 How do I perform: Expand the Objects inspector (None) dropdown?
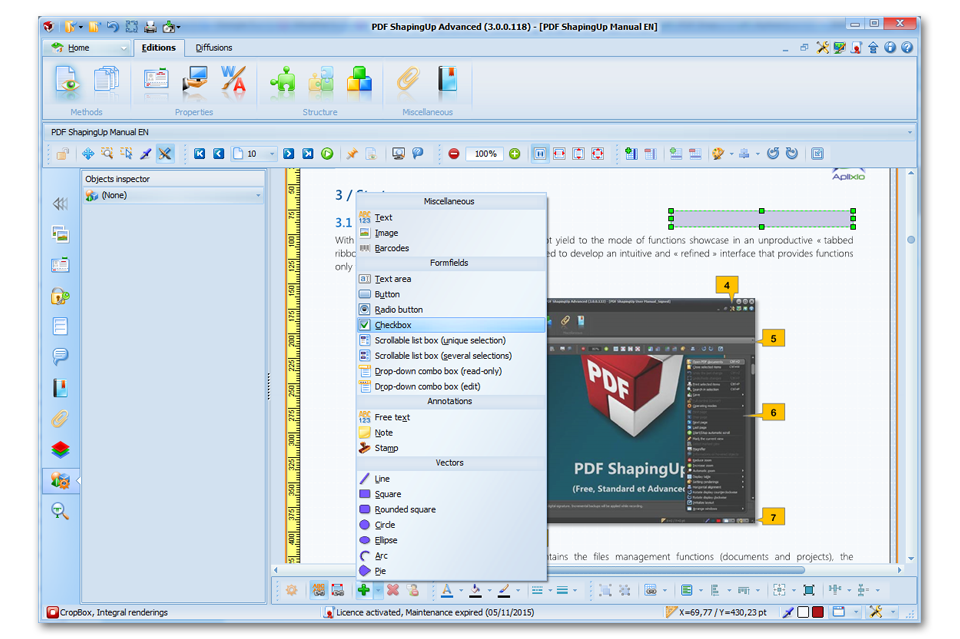click(x=258, y=196)
